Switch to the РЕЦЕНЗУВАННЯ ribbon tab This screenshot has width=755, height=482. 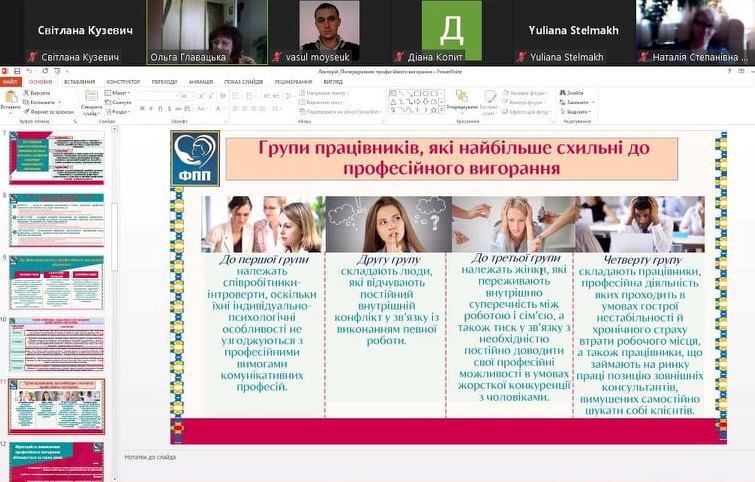(x=293, y=82)
